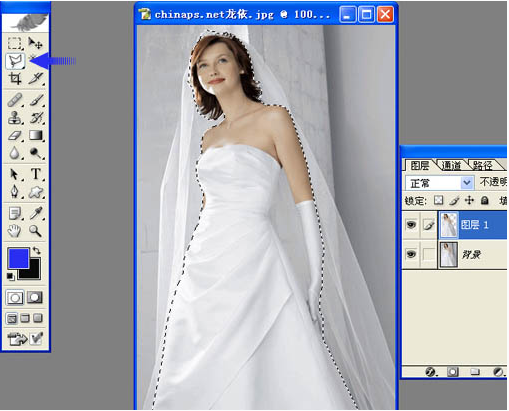Select the 图层 1 layer thumbnail
Screen dimensions: 509x411
[x=449, y=225]
